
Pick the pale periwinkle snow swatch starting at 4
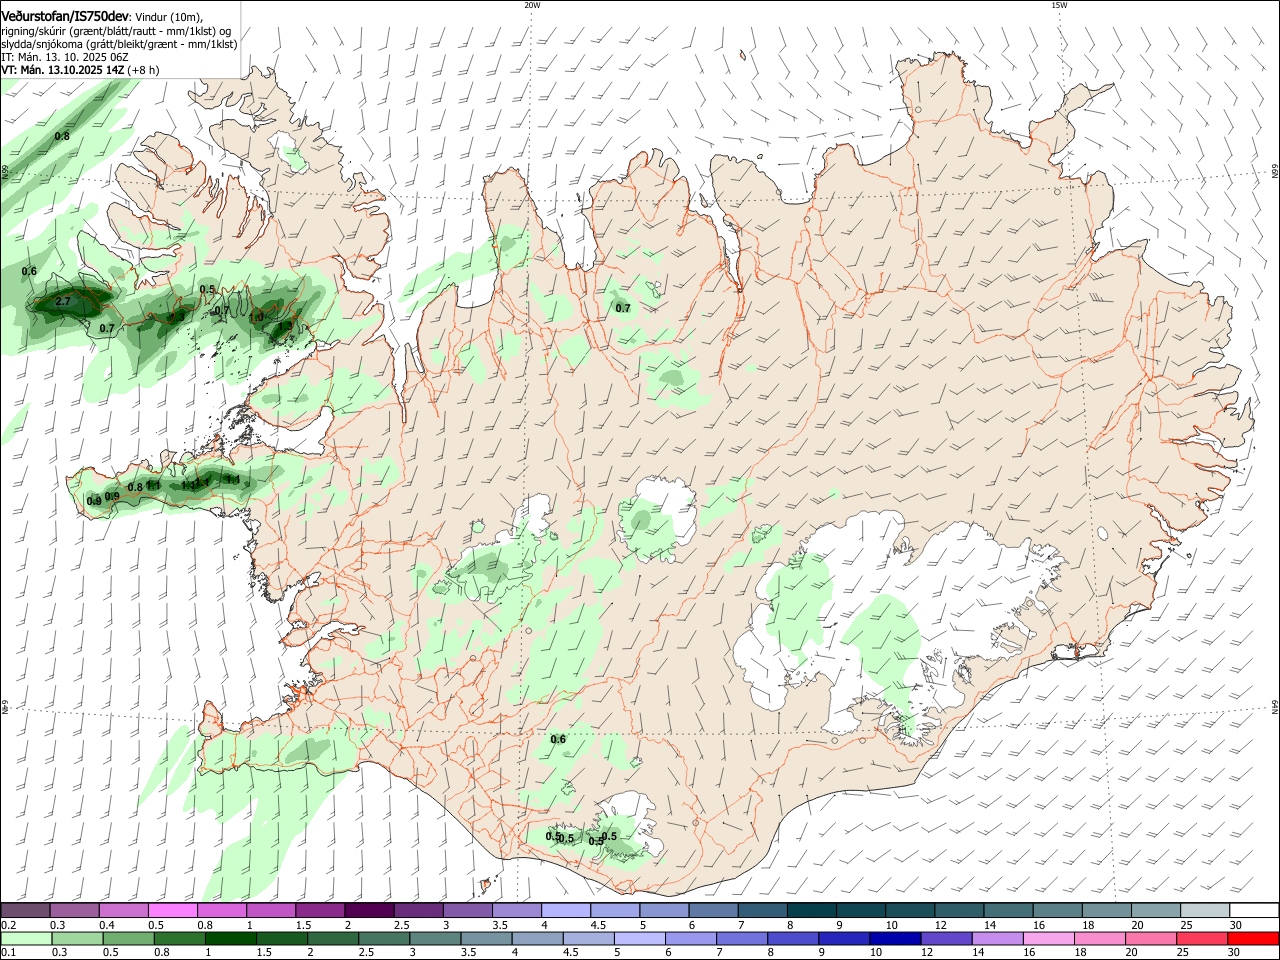(x=564, y=910)
